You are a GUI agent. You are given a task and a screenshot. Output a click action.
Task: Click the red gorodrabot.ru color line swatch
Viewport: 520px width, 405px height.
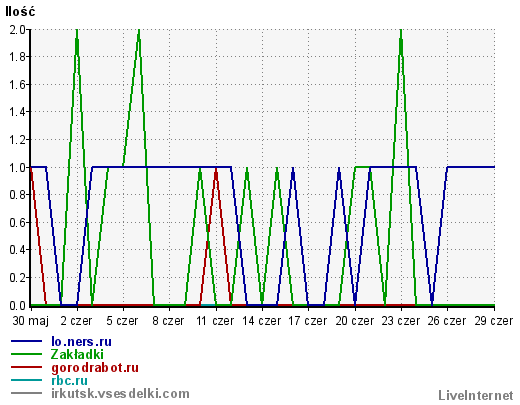27,367
